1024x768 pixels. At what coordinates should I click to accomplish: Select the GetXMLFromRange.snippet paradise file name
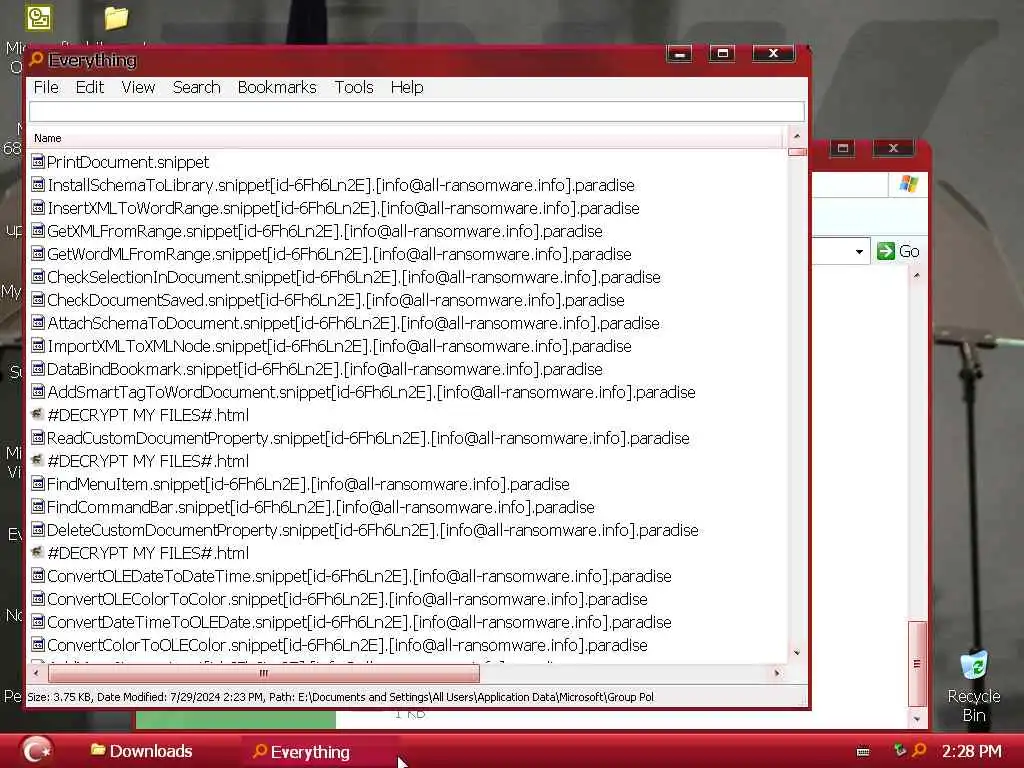pyautogui.click(x=325, y=231)
